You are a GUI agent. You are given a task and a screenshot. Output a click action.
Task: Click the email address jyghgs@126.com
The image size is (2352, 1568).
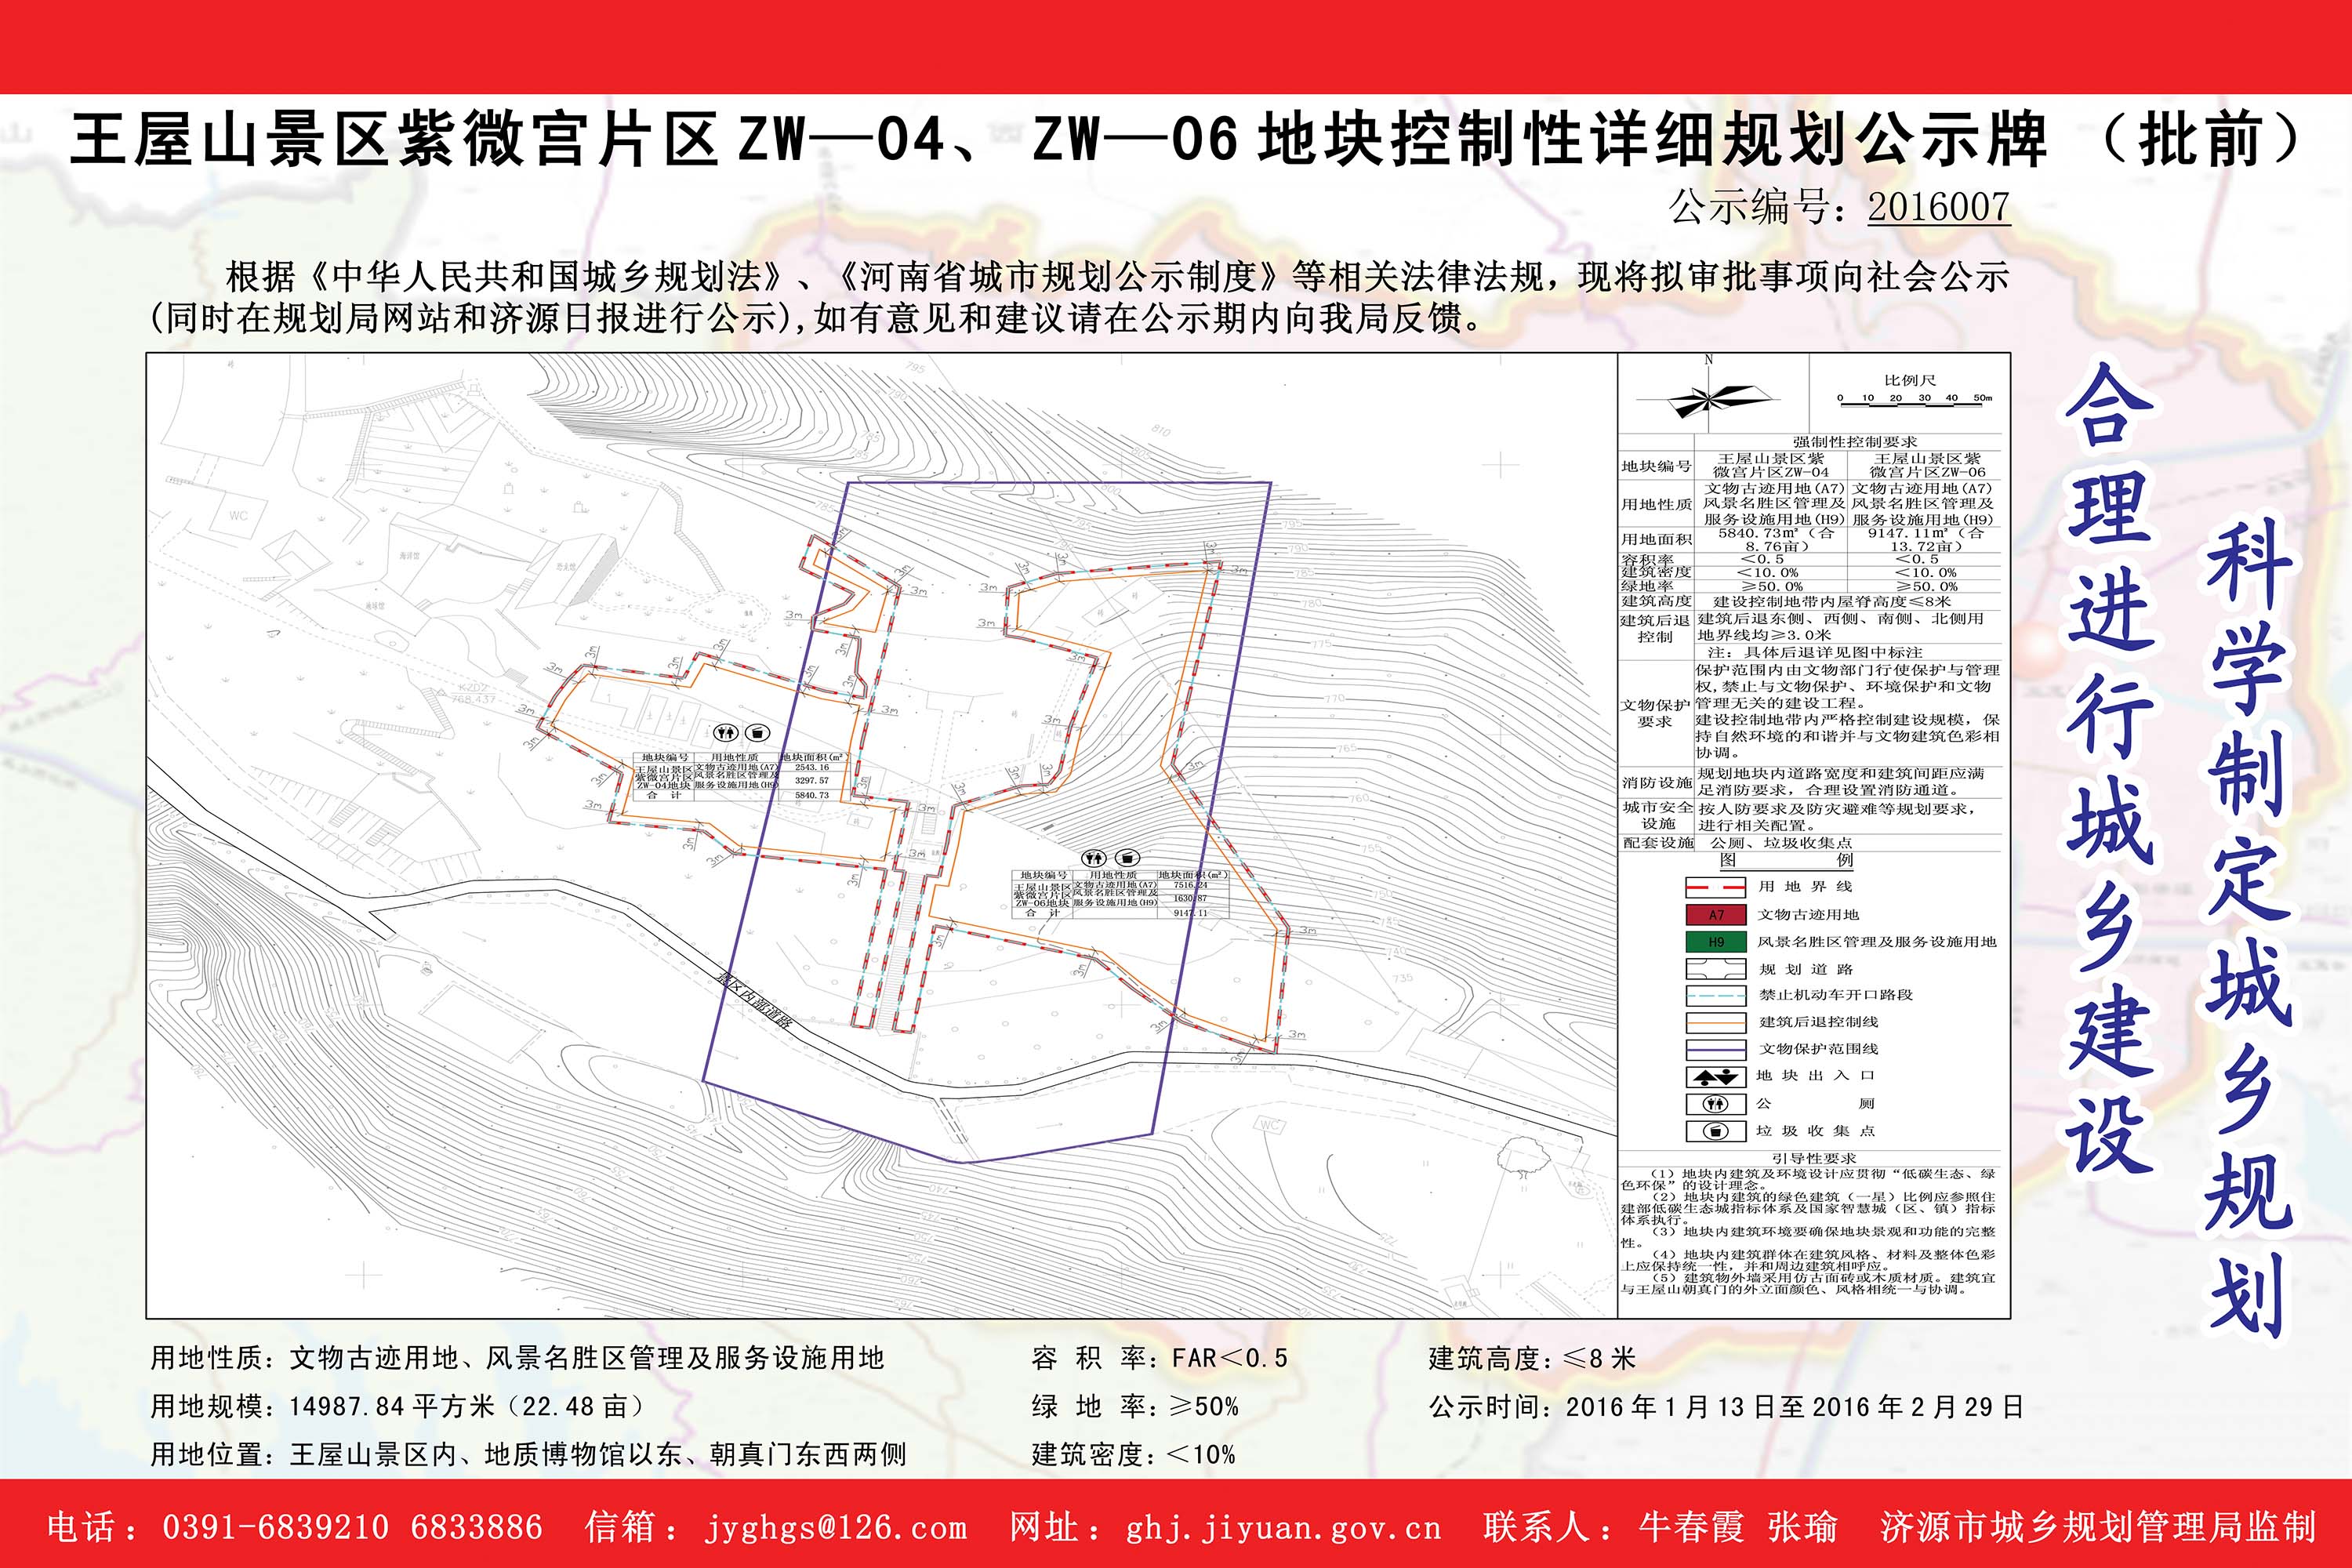tap(836, 1527)
